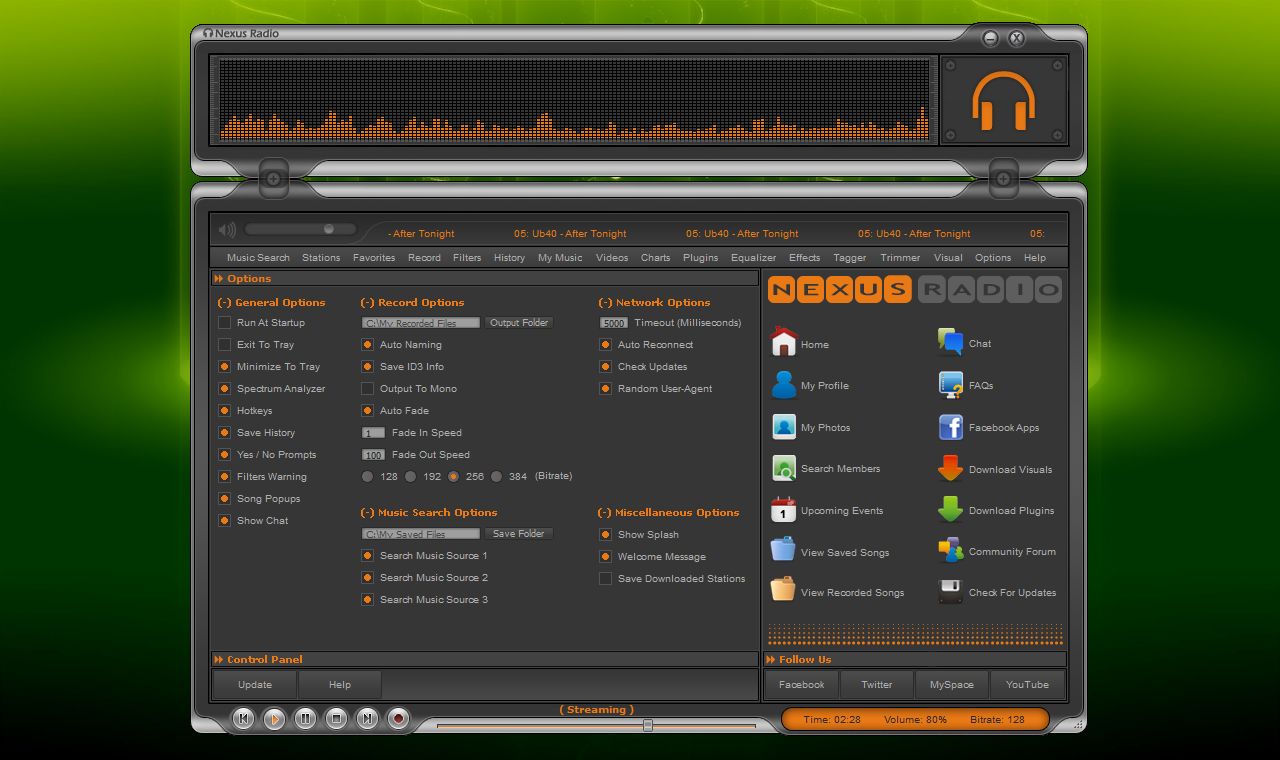Click the Download Plugins green arrow icon
The image size is (1280, 760).
pyautogui.click(x=950, y=510)
